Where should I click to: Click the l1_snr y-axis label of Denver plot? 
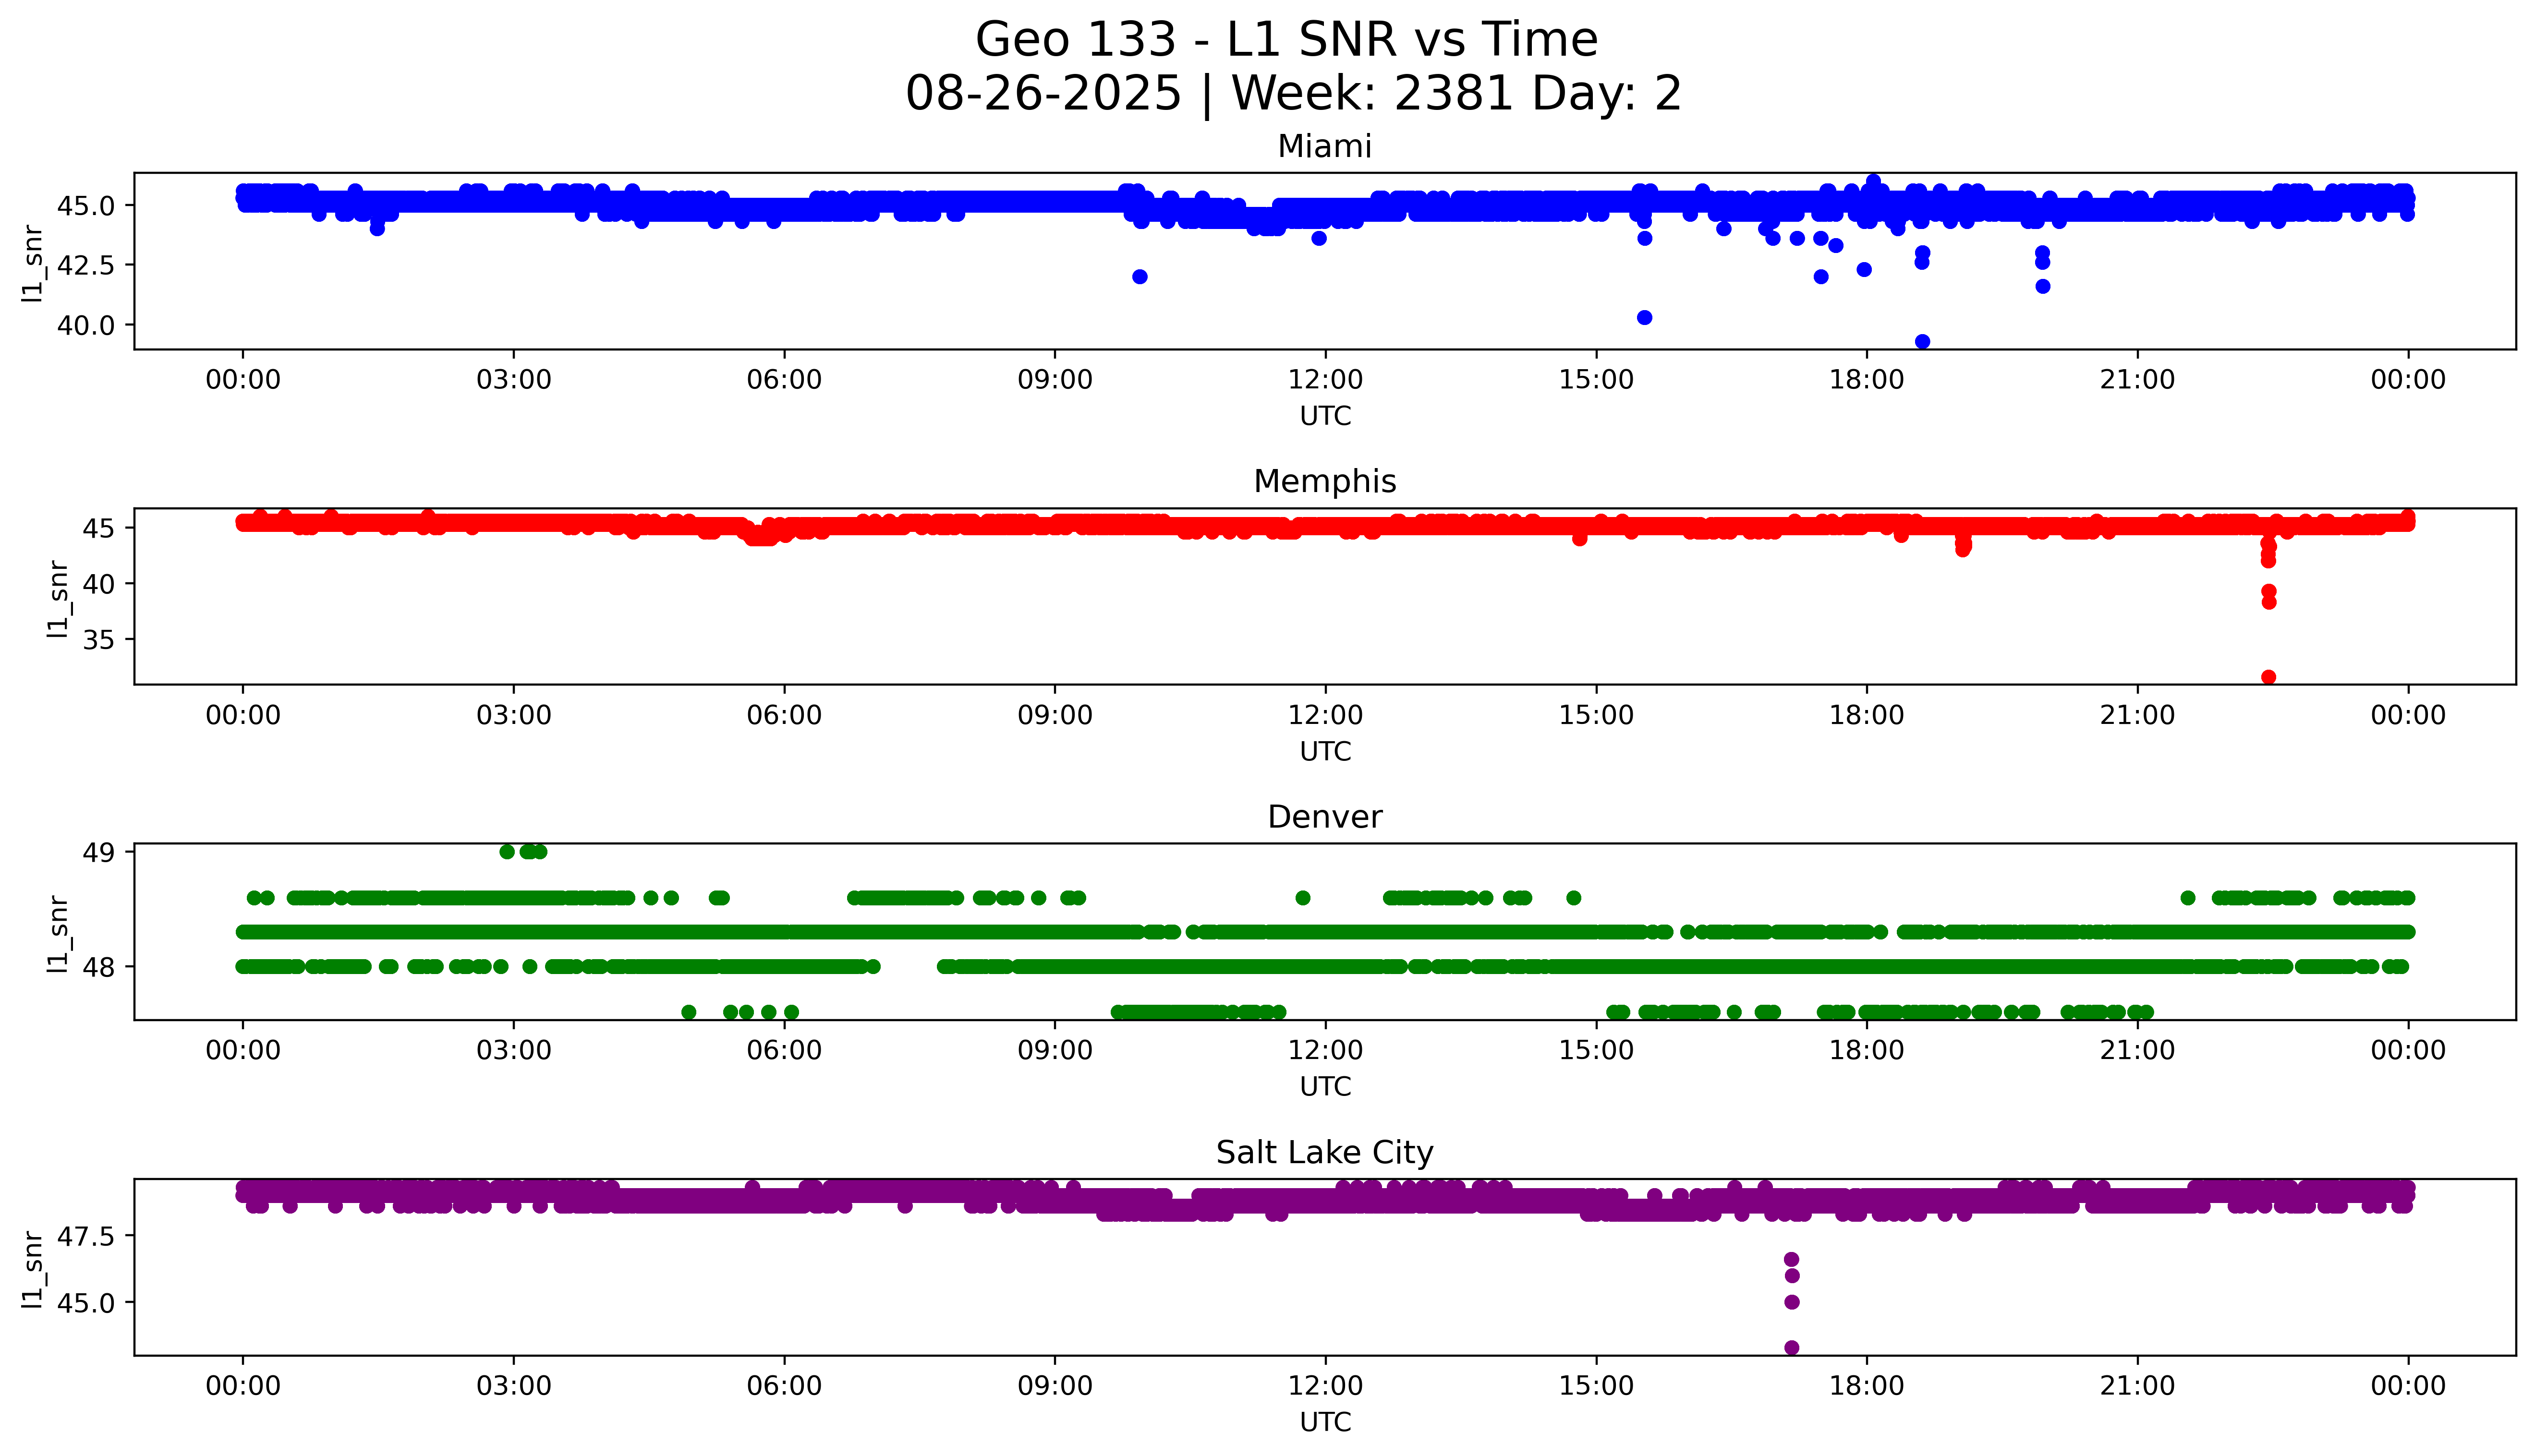coord(59,933)
